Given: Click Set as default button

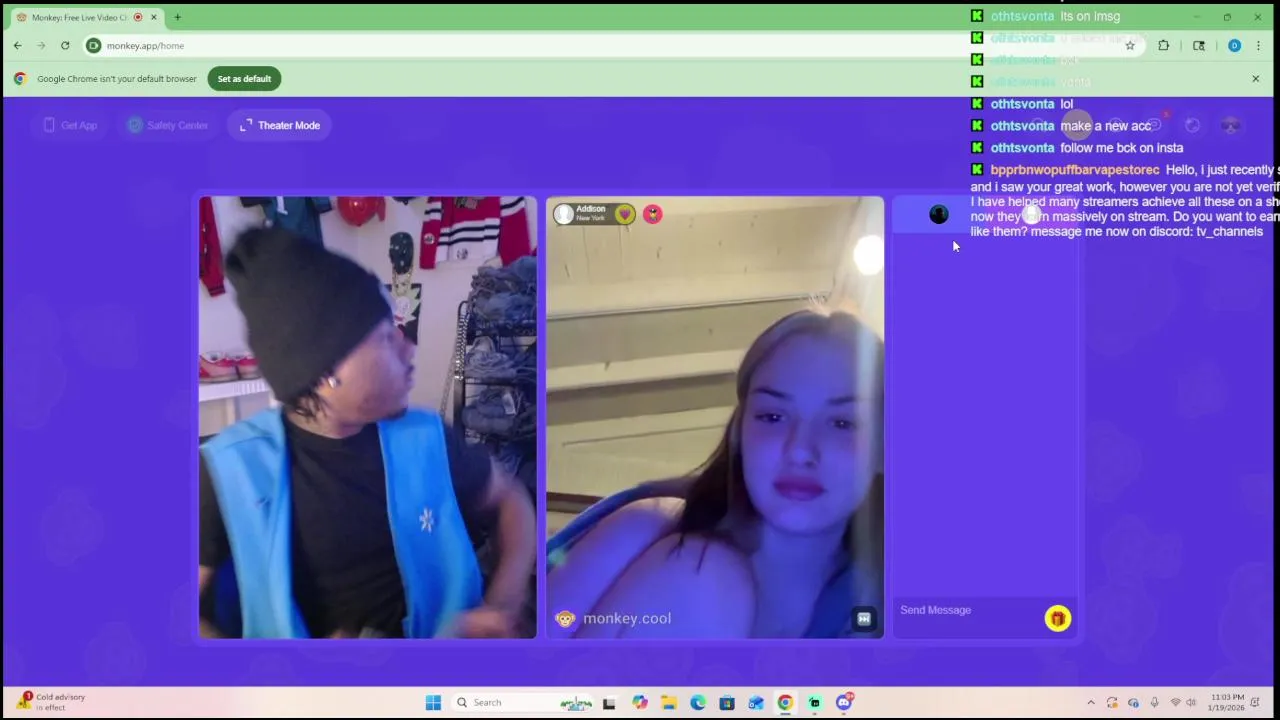Looking at the screenshot, I should (x=244, y=79).
